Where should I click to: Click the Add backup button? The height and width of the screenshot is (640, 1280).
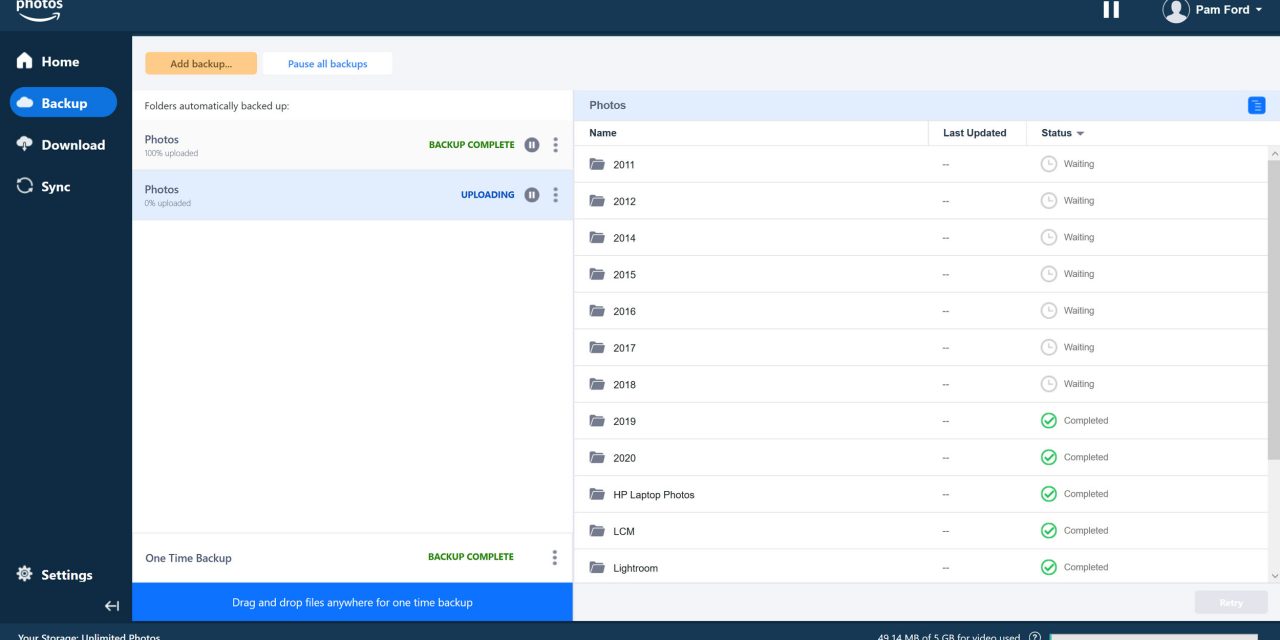(201, 64)
